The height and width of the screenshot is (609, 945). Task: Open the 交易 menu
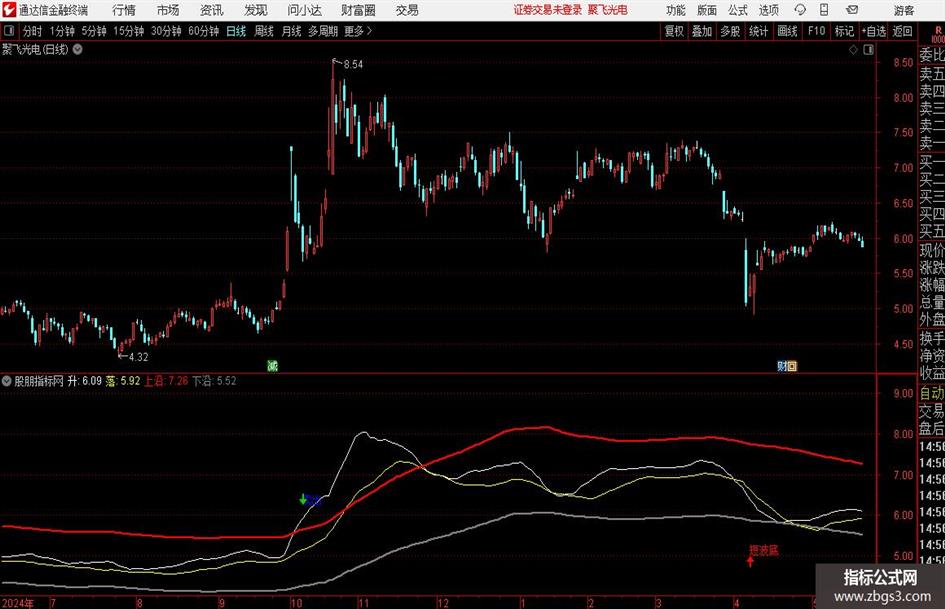(x=407, y=10)
